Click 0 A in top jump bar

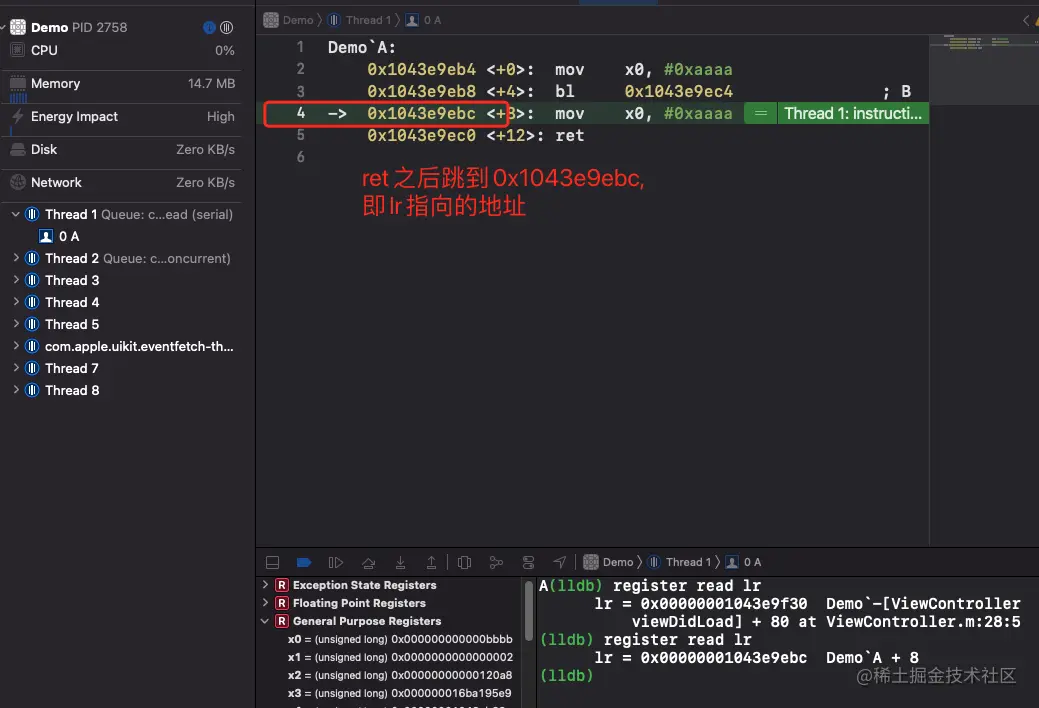click(423, 21)
